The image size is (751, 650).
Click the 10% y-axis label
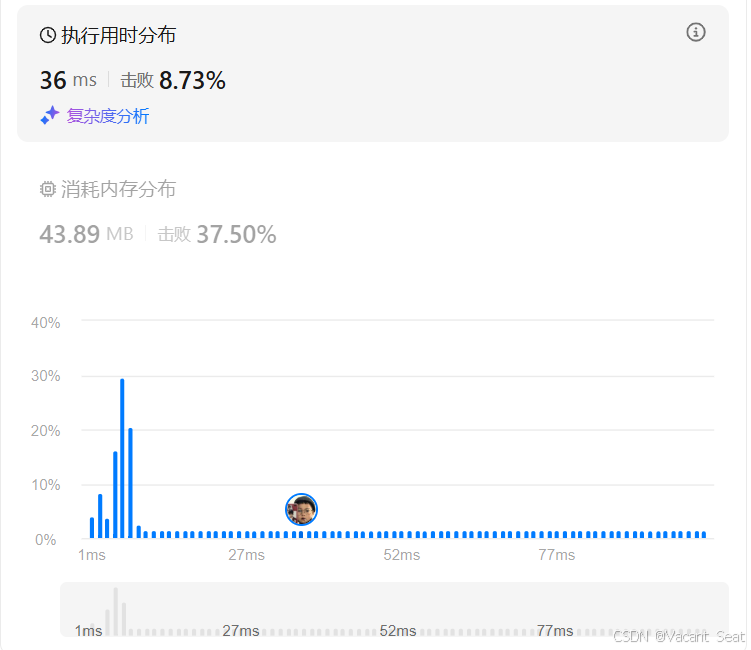point(46,485)
